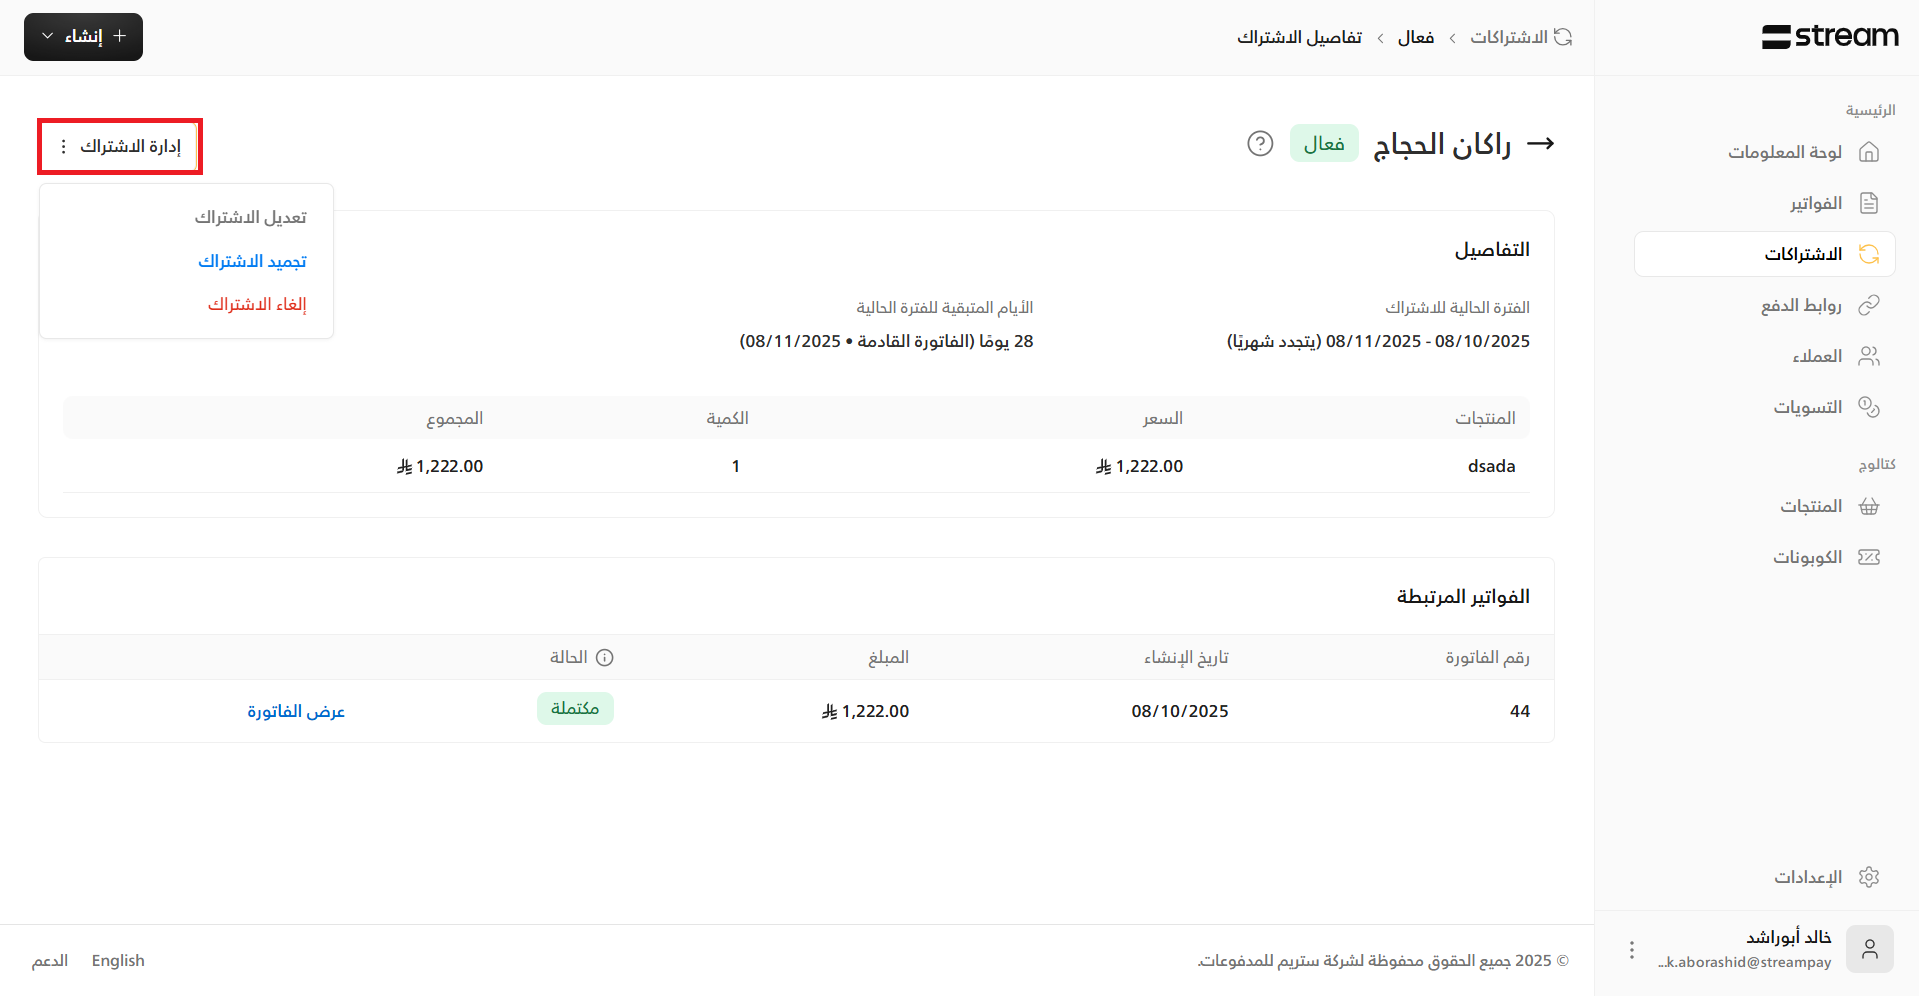This screenshot has height=996, width=1919.
Task: Click the back arrow beside subscriber name
Action: point(1540,144)
